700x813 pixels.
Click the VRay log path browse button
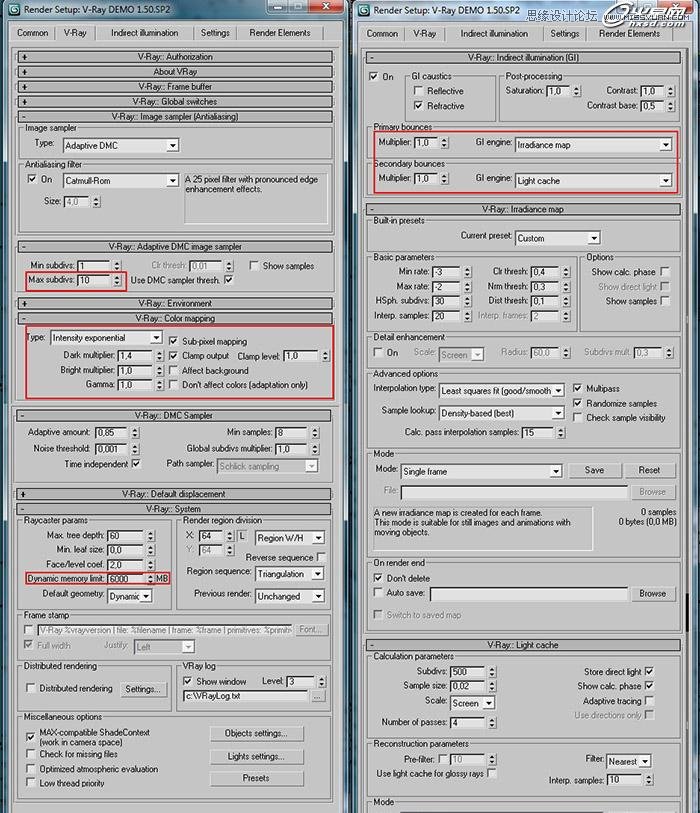(x=318, y=697)
